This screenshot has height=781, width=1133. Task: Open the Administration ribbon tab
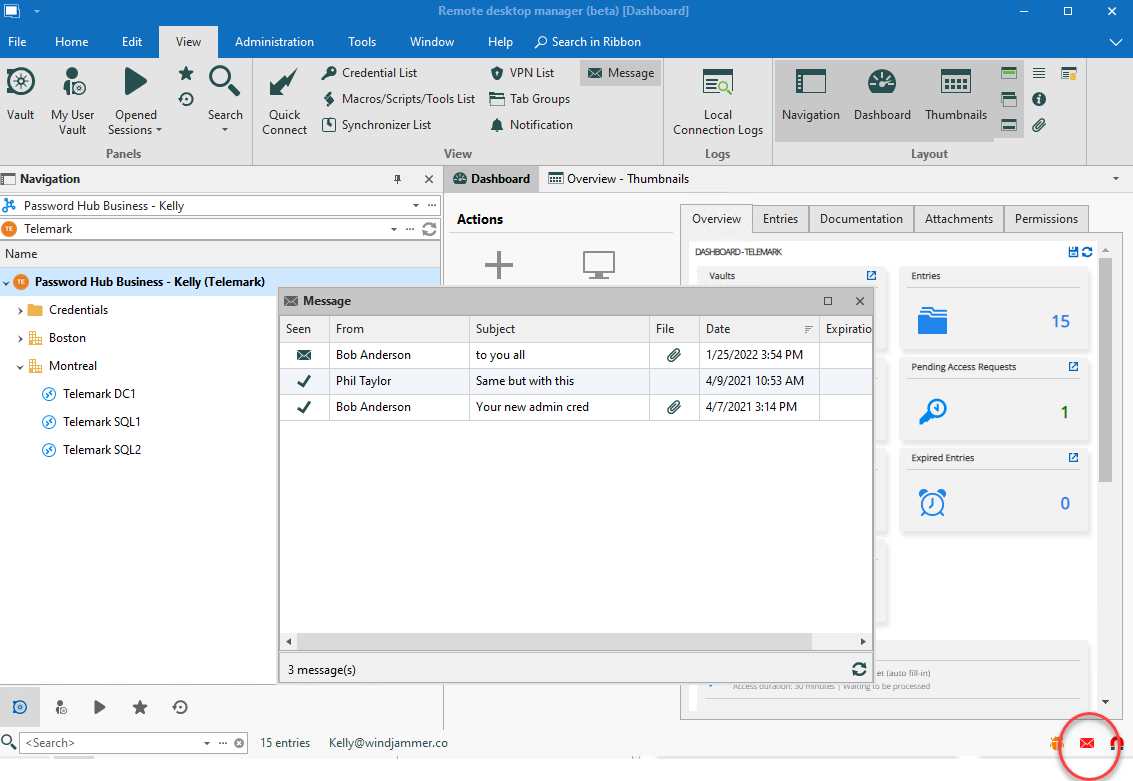(274, 42)
